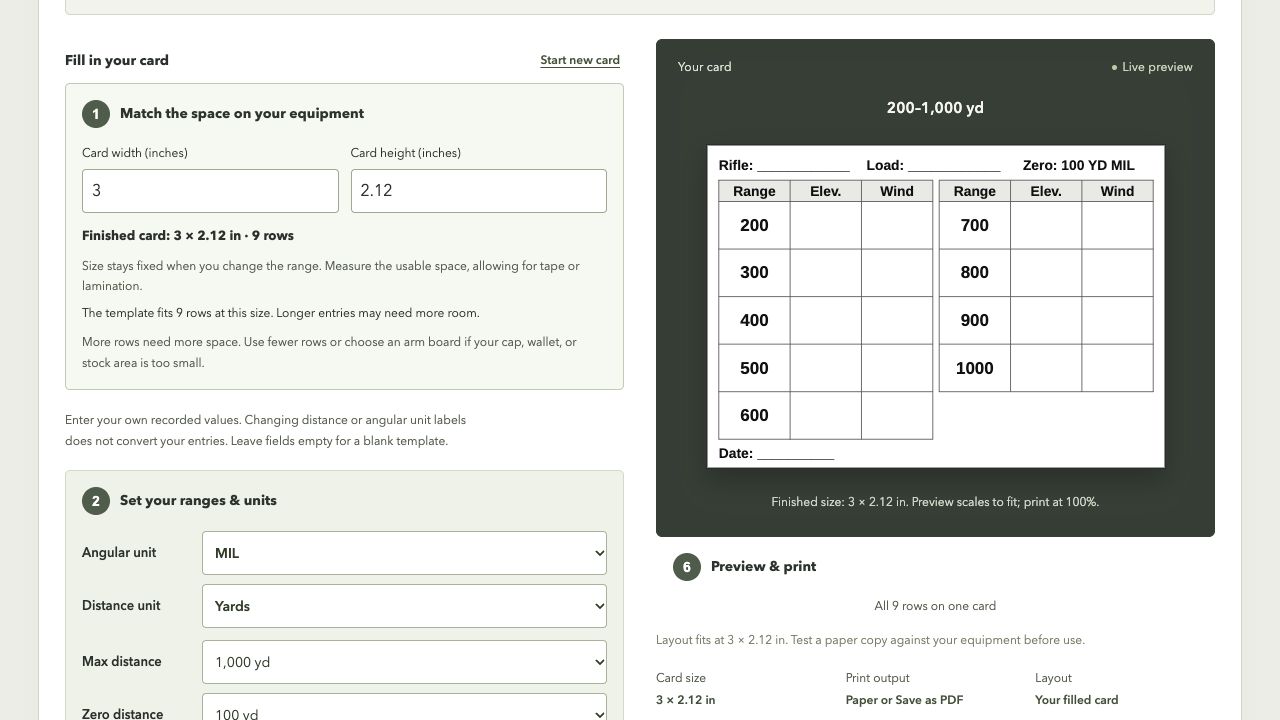Click Zero: 100 YD MIL text
This screenshot has height=720, width=1280.
(1078, 165)
